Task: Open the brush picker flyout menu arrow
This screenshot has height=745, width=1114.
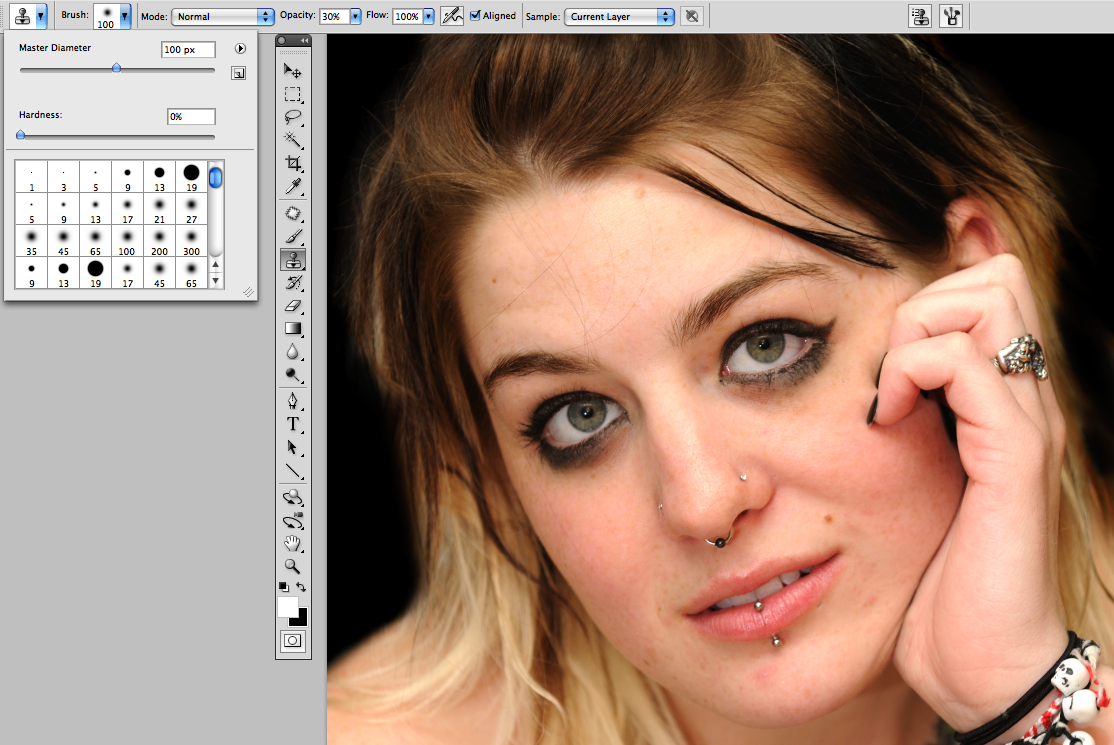Action: [x=240, y=49]
